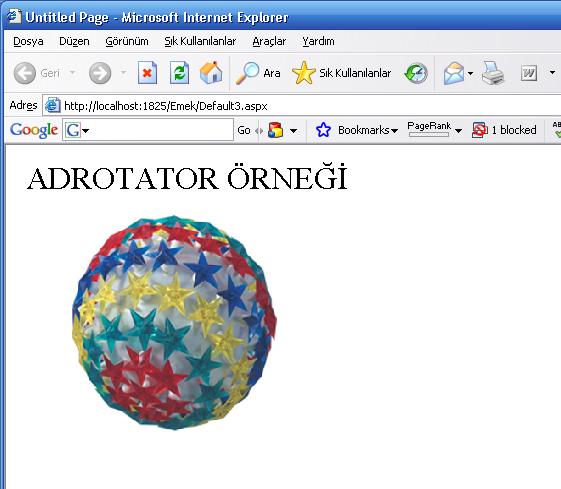
Task: Toggle the popup blocker '1 blocked'
Action: click(x=504, y=130)
